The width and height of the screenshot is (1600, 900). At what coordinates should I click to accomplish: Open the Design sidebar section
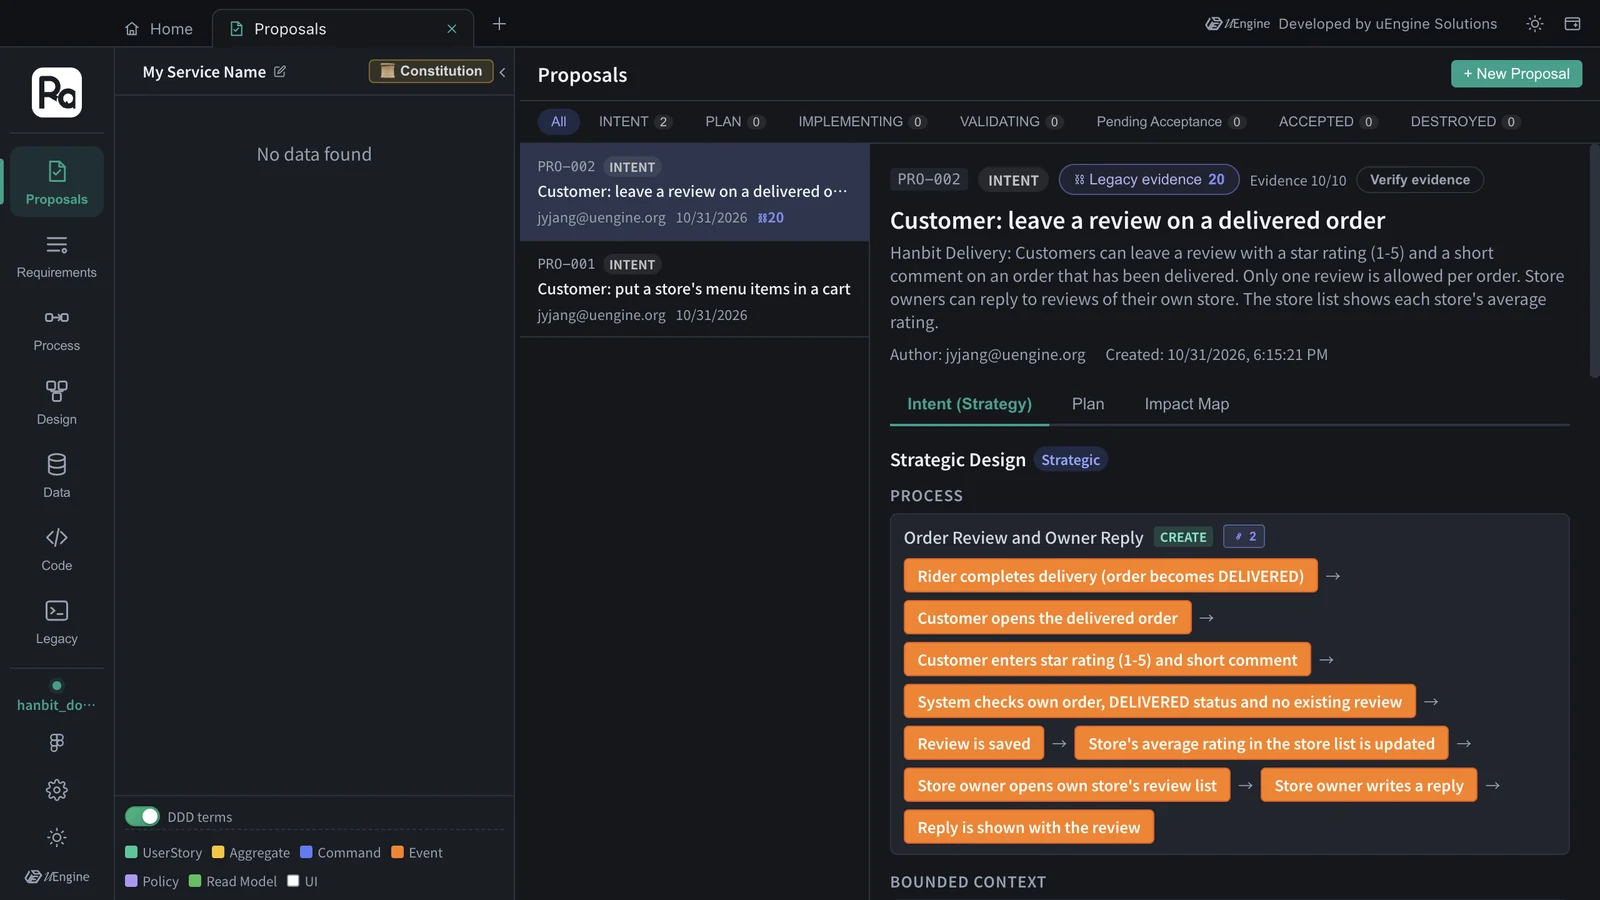click(x=57, y=403)
